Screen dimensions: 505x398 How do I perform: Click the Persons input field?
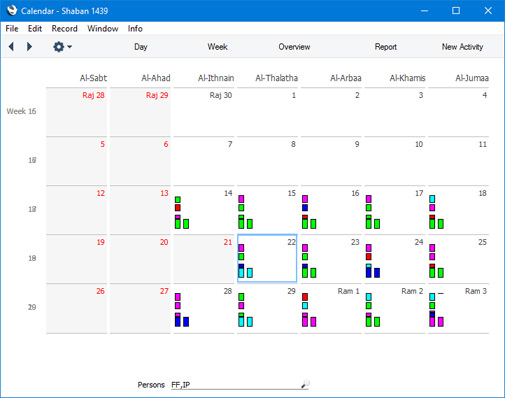pyautogui.click(x=236, y=385)
